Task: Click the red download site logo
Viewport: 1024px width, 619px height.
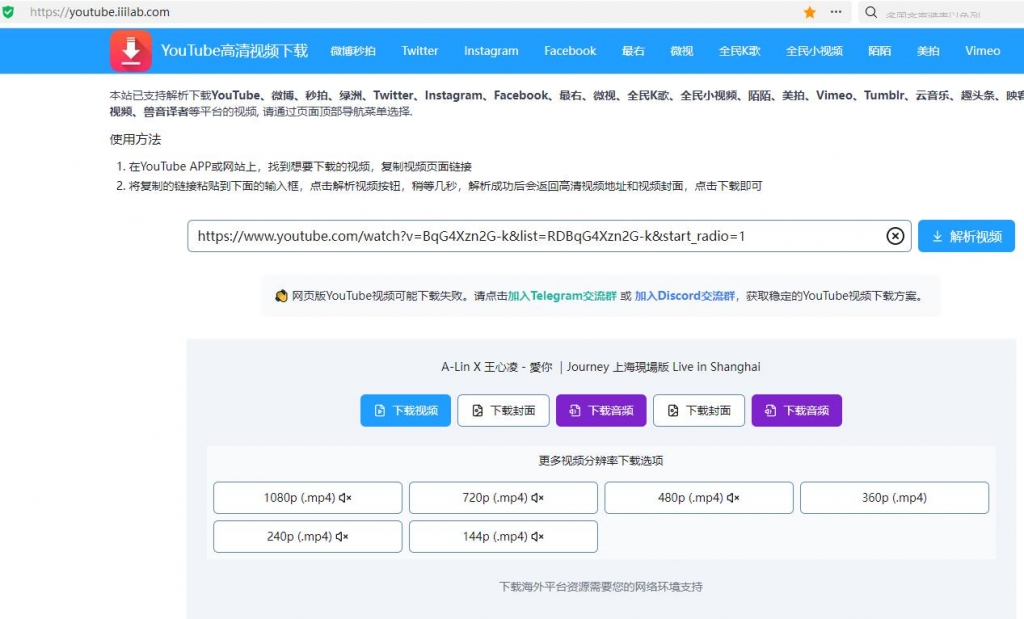Action: pos(131,50)
